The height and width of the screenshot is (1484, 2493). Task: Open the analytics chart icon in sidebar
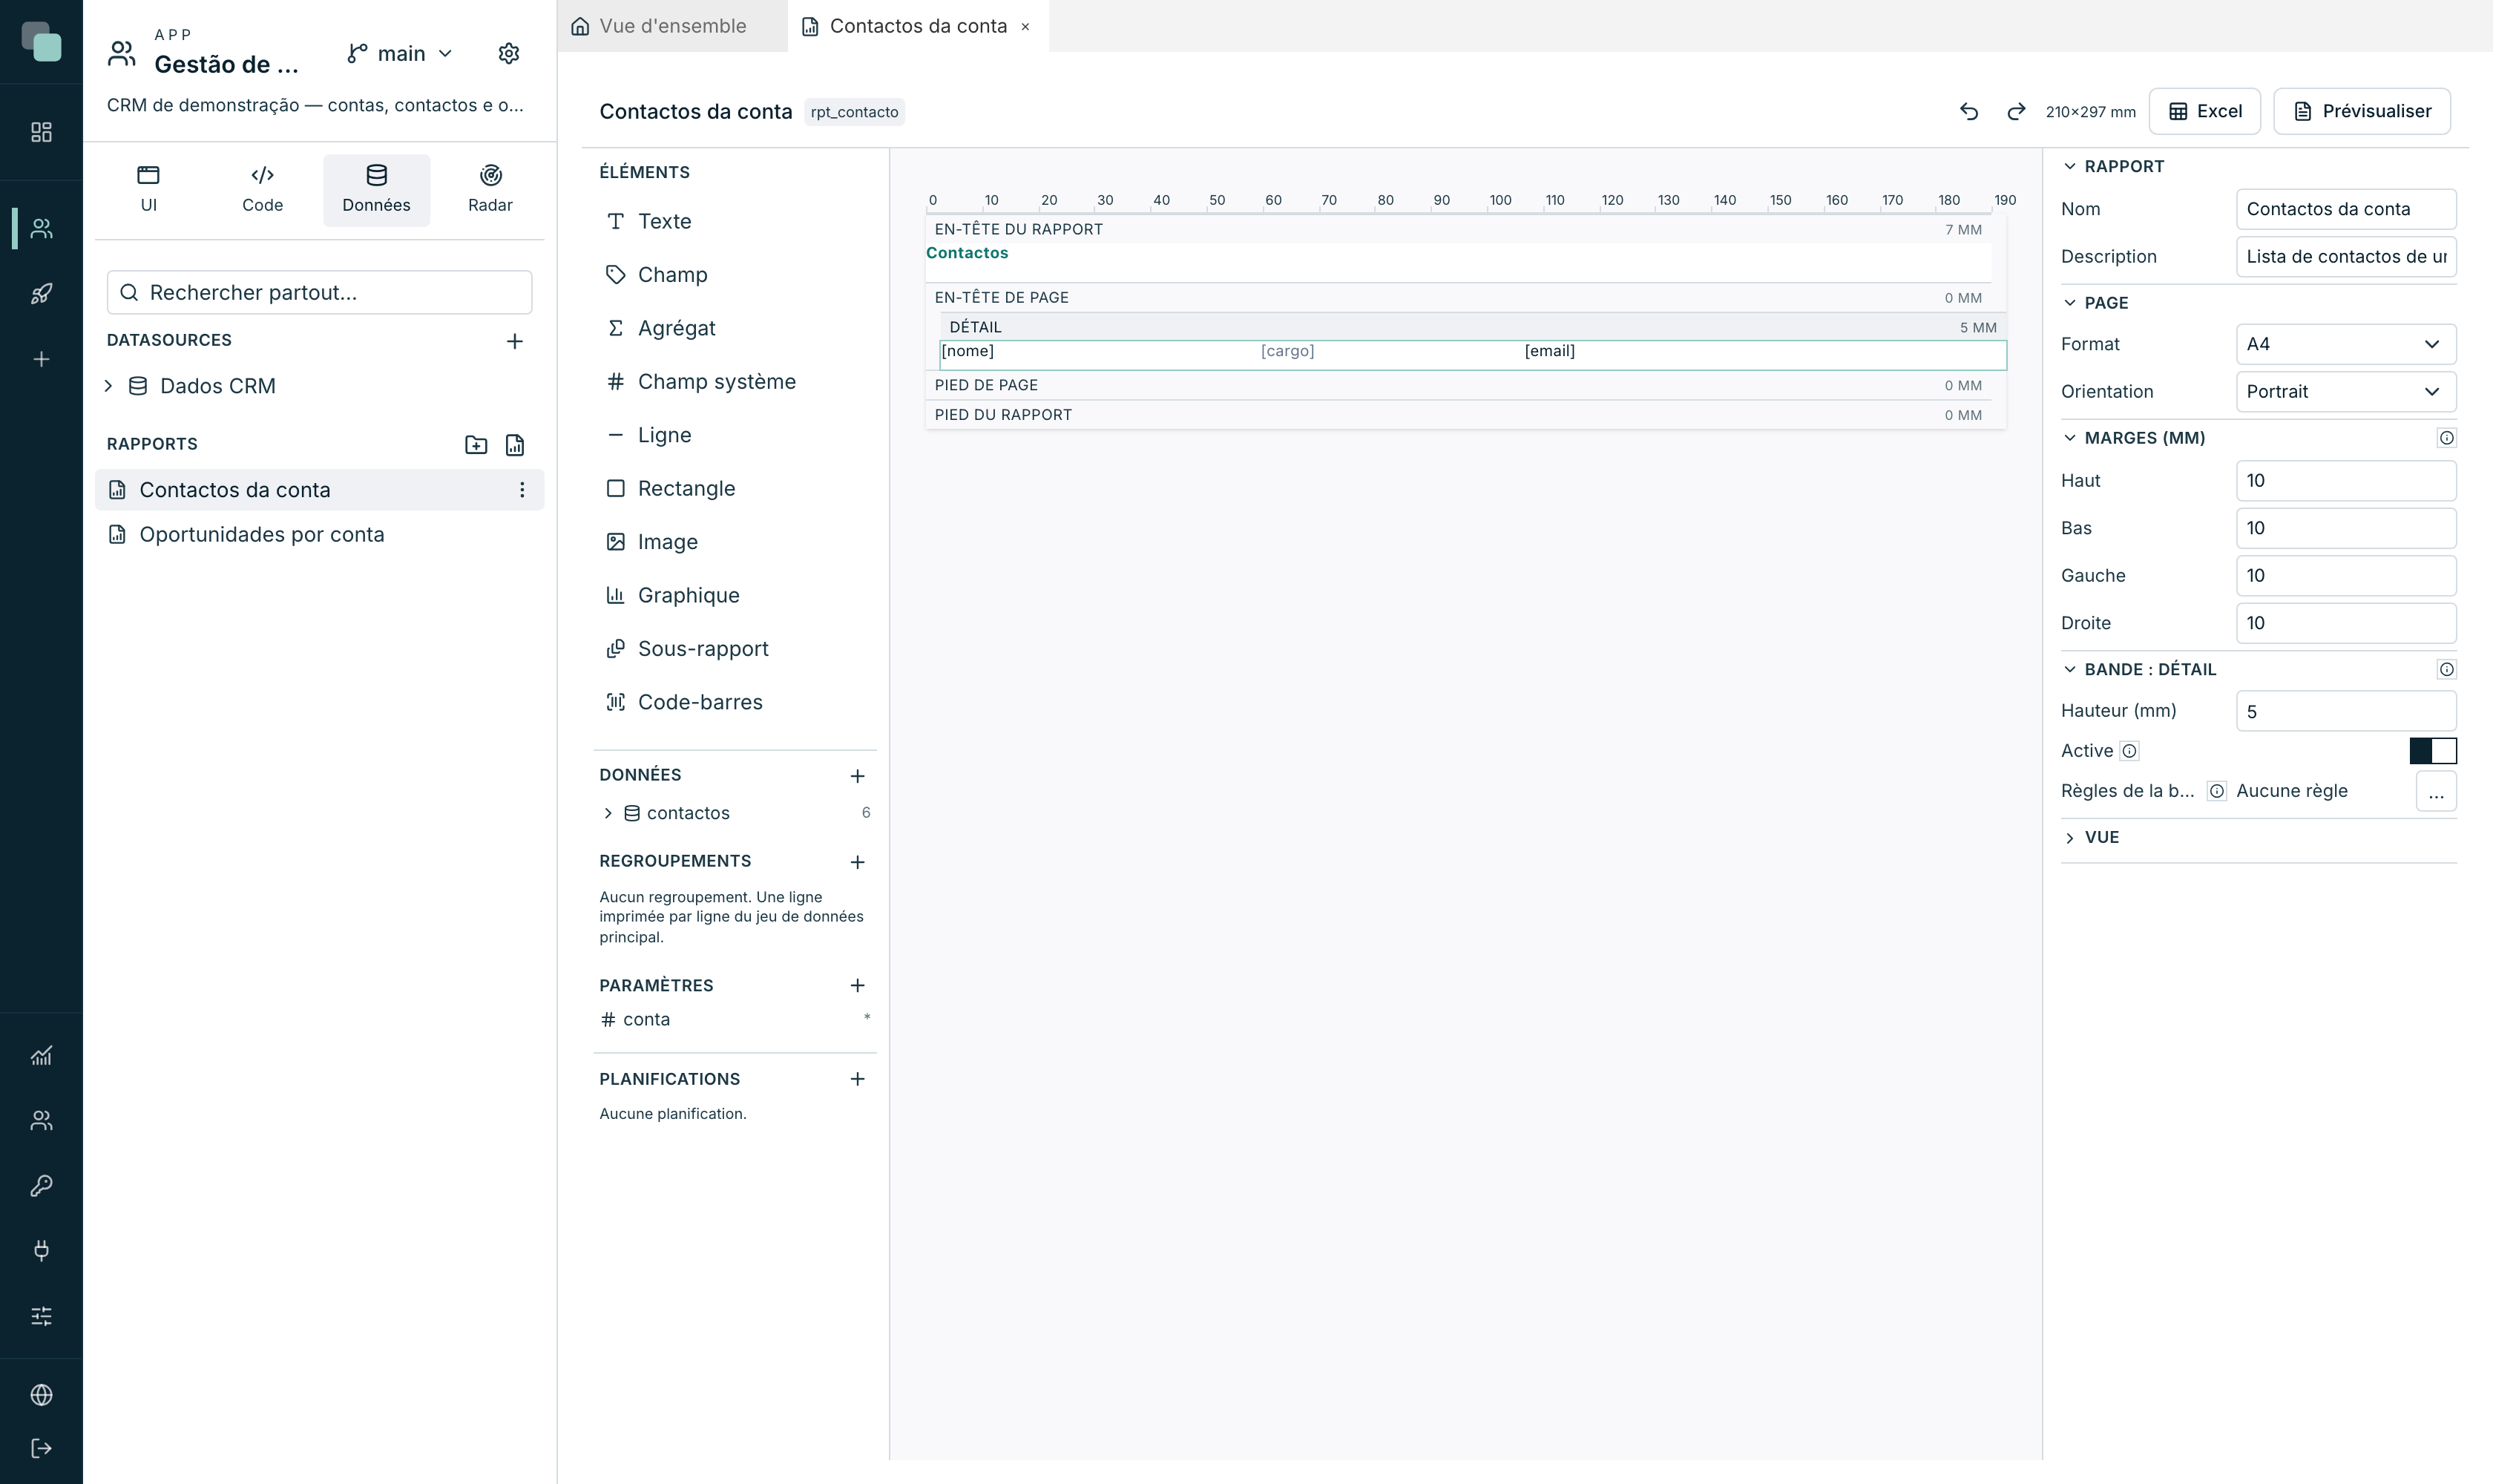[x=41, y=1055]
